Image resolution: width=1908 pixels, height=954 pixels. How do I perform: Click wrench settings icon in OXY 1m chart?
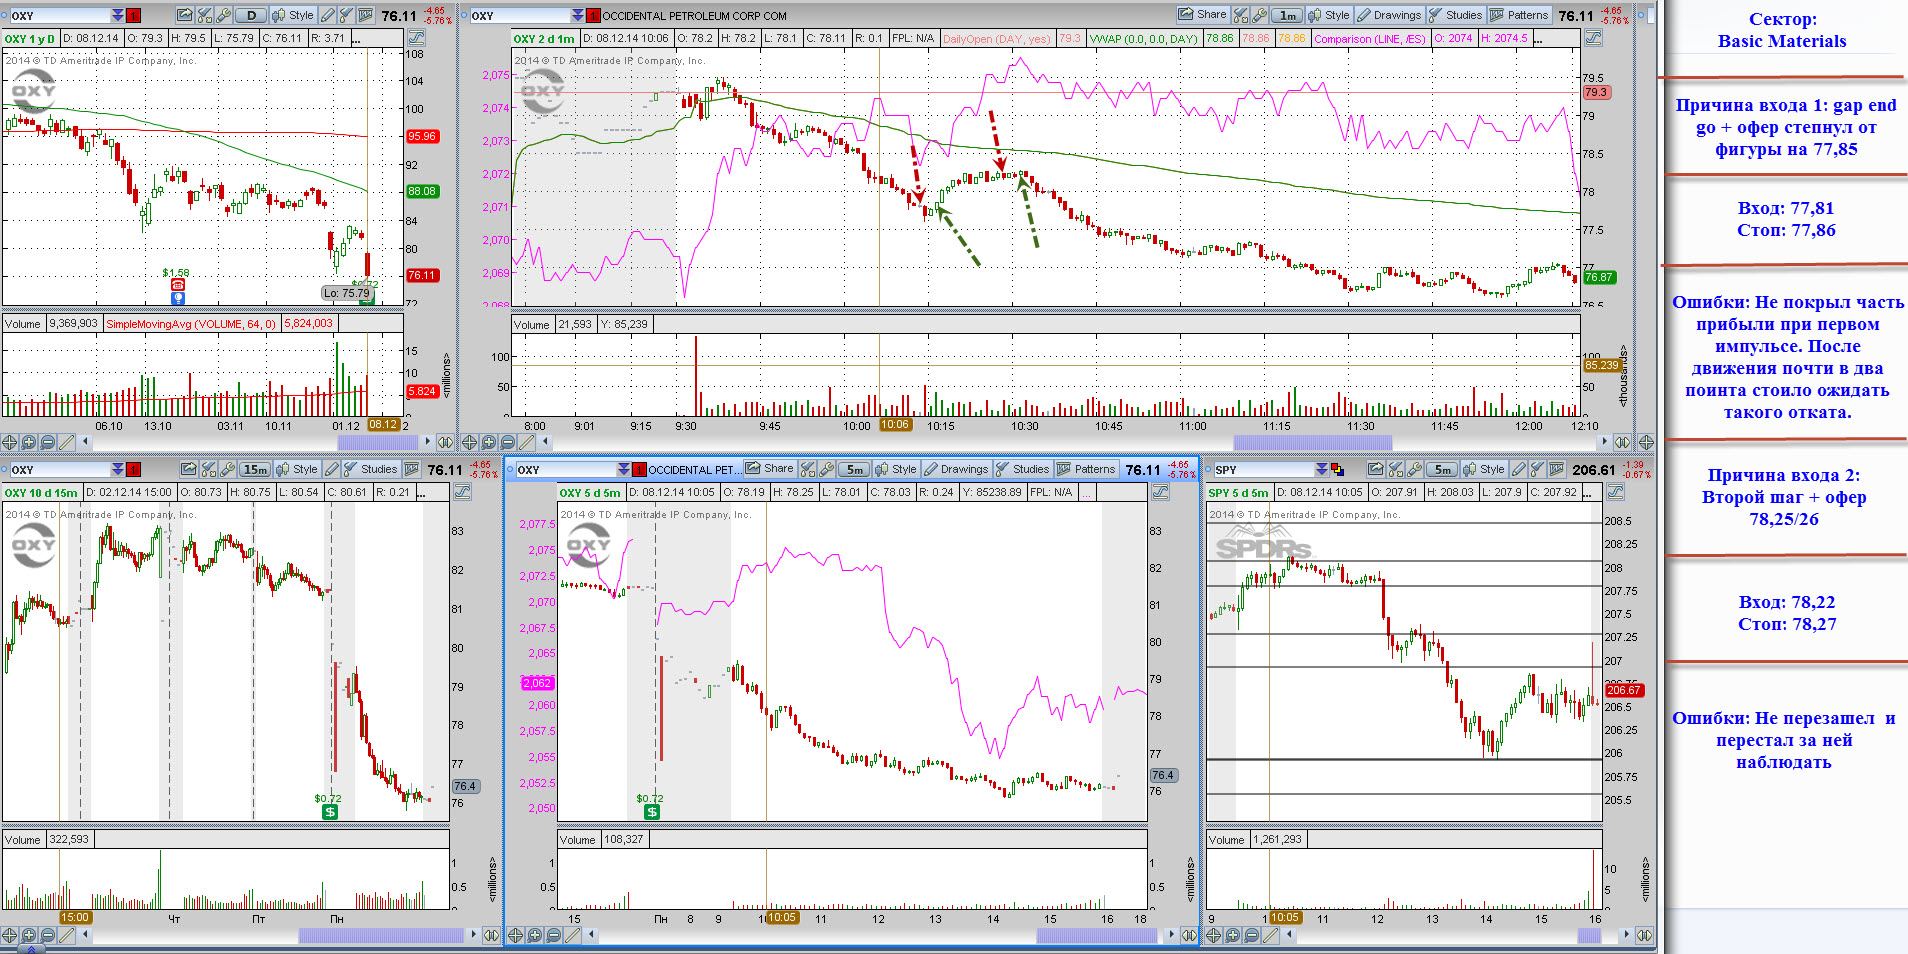(x=1260, y=15)
